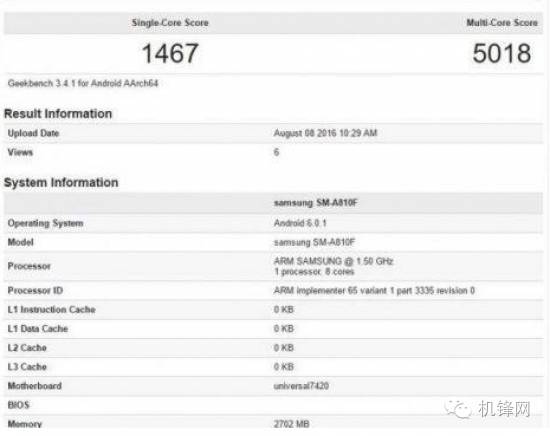Select the L2 Cache 0 KB value
This screenshot has height=436, width=550.
coord(284,348)
